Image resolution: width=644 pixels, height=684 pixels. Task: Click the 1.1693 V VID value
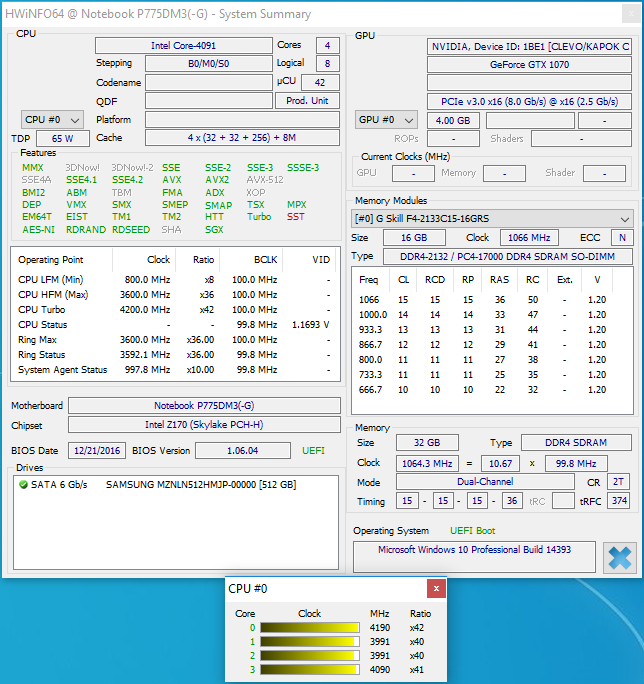click(x=310, y=325)
